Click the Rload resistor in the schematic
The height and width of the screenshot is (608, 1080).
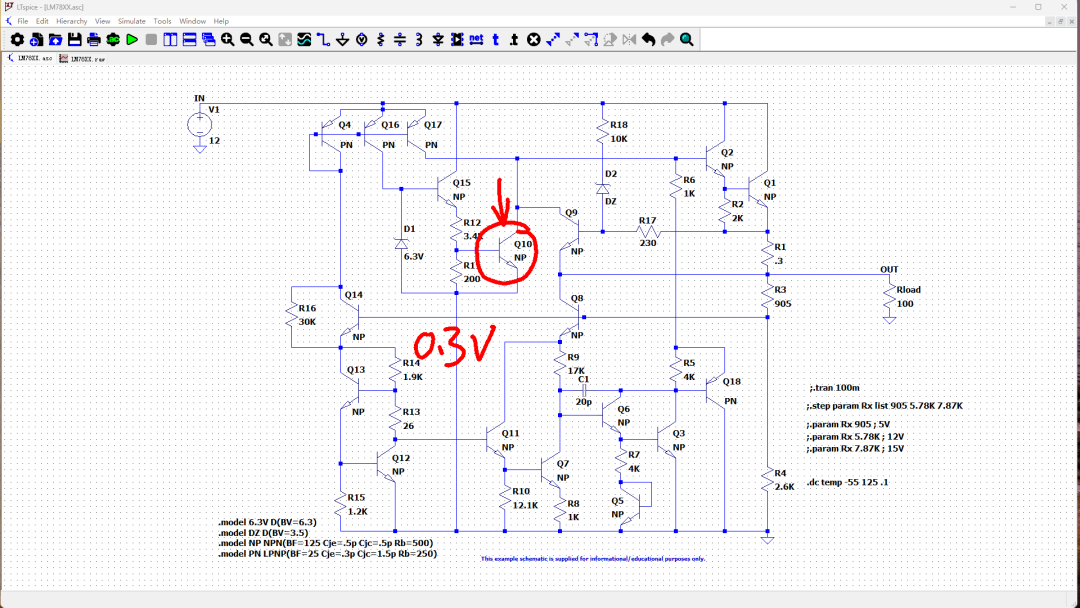(x=889, y=296)
